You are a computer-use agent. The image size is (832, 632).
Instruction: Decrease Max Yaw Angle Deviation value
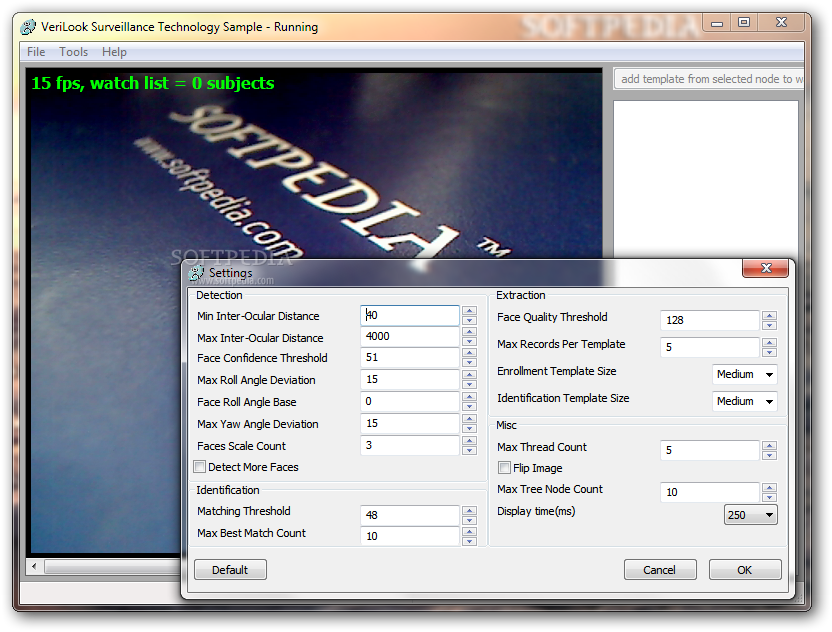pyautogui.click(x=469, y=428)
